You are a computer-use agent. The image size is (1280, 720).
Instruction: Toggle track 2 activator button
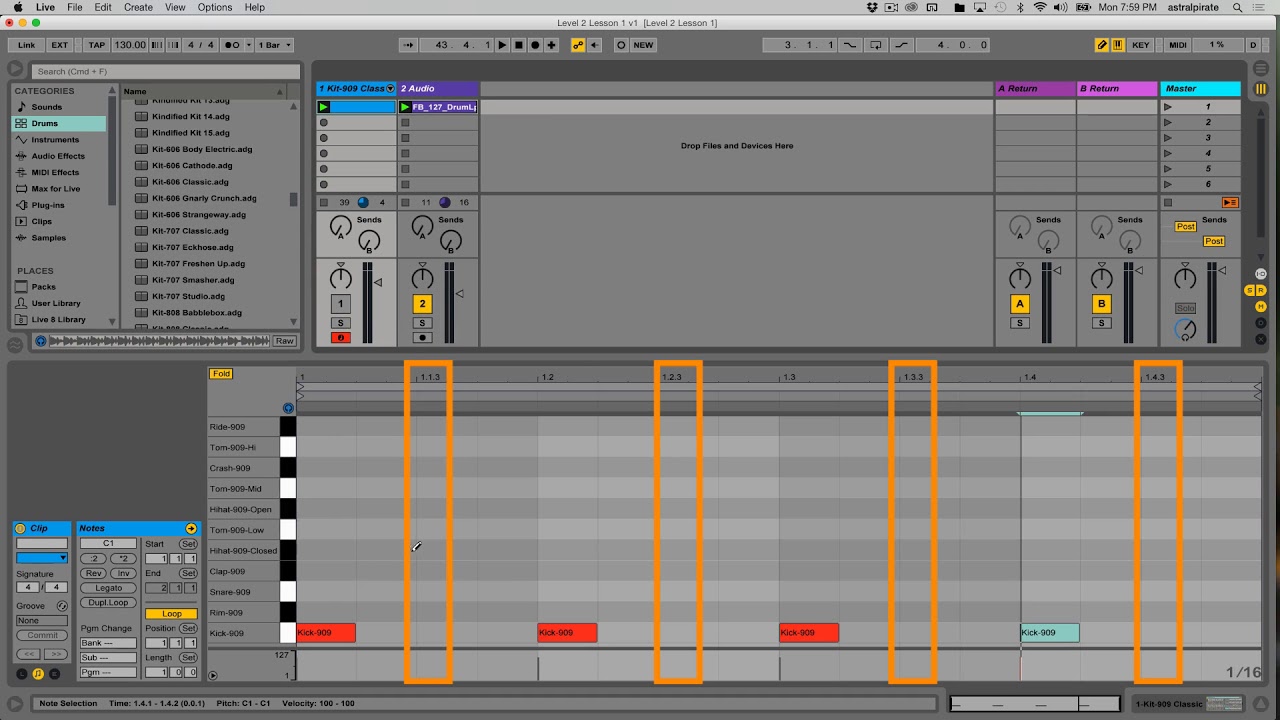[x=422, y=304]
